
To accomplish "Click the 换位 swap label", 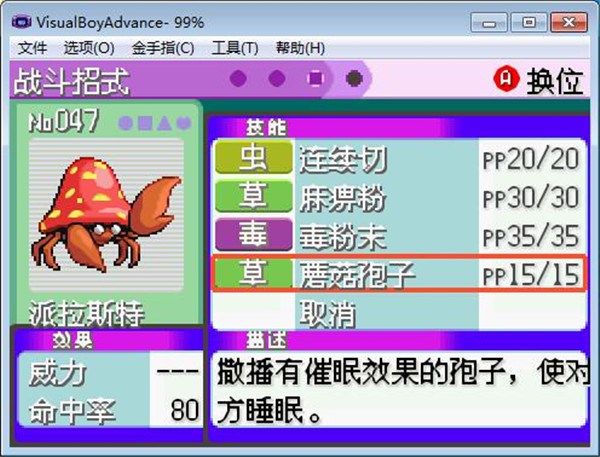I will point(555,80).
